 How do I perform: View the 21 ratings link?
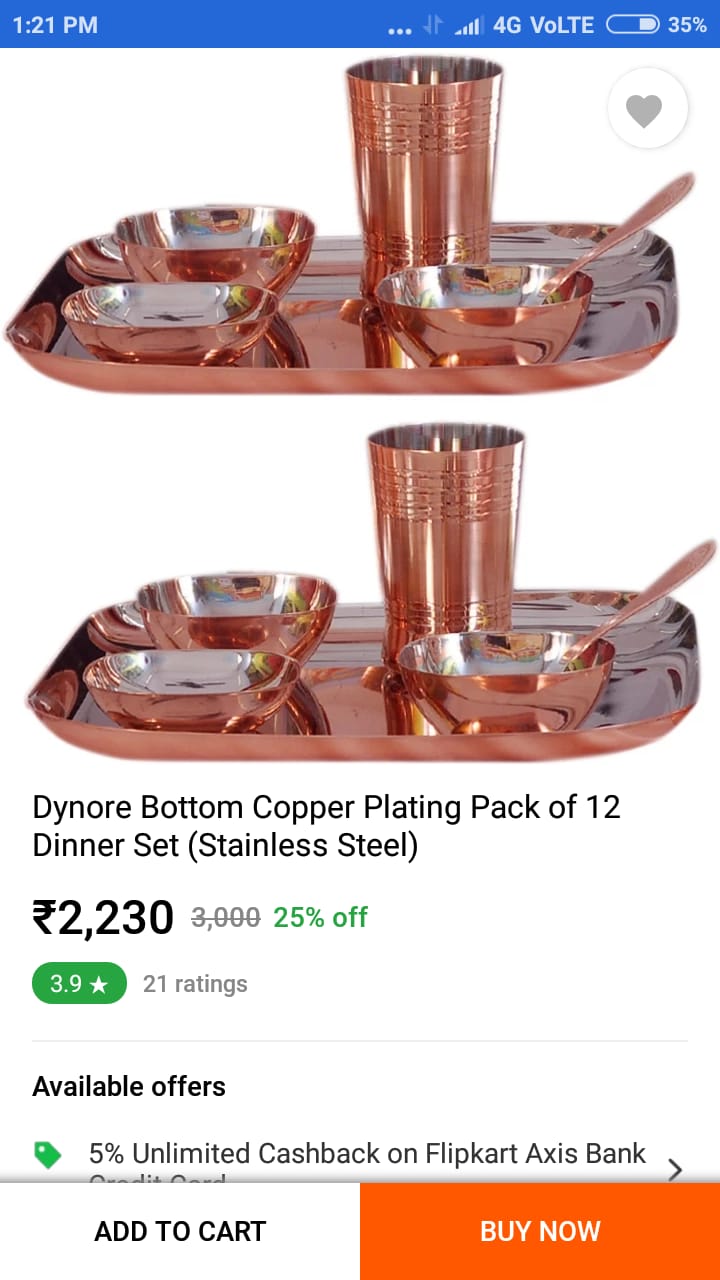(195, 984)
